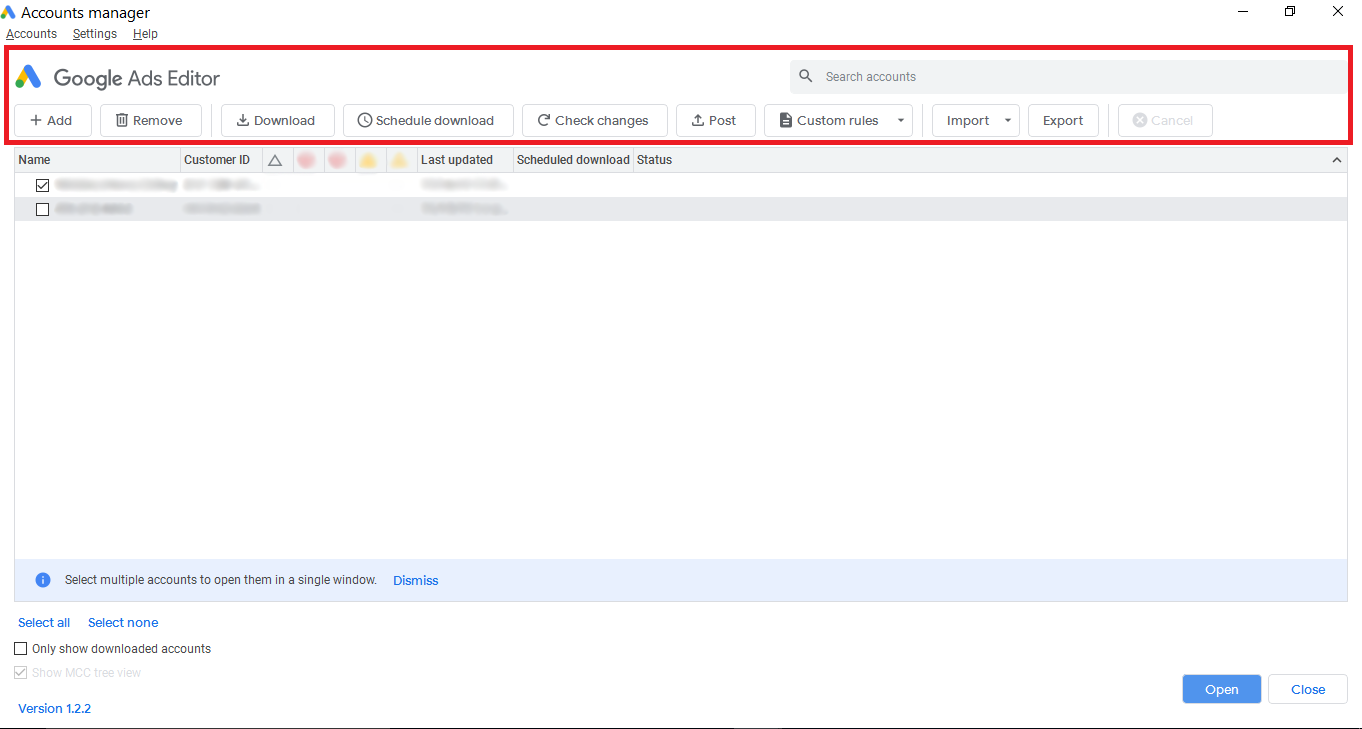The image size is (1362, 729).
Task: Sort by Last updated column header
Action: point(465,160)
